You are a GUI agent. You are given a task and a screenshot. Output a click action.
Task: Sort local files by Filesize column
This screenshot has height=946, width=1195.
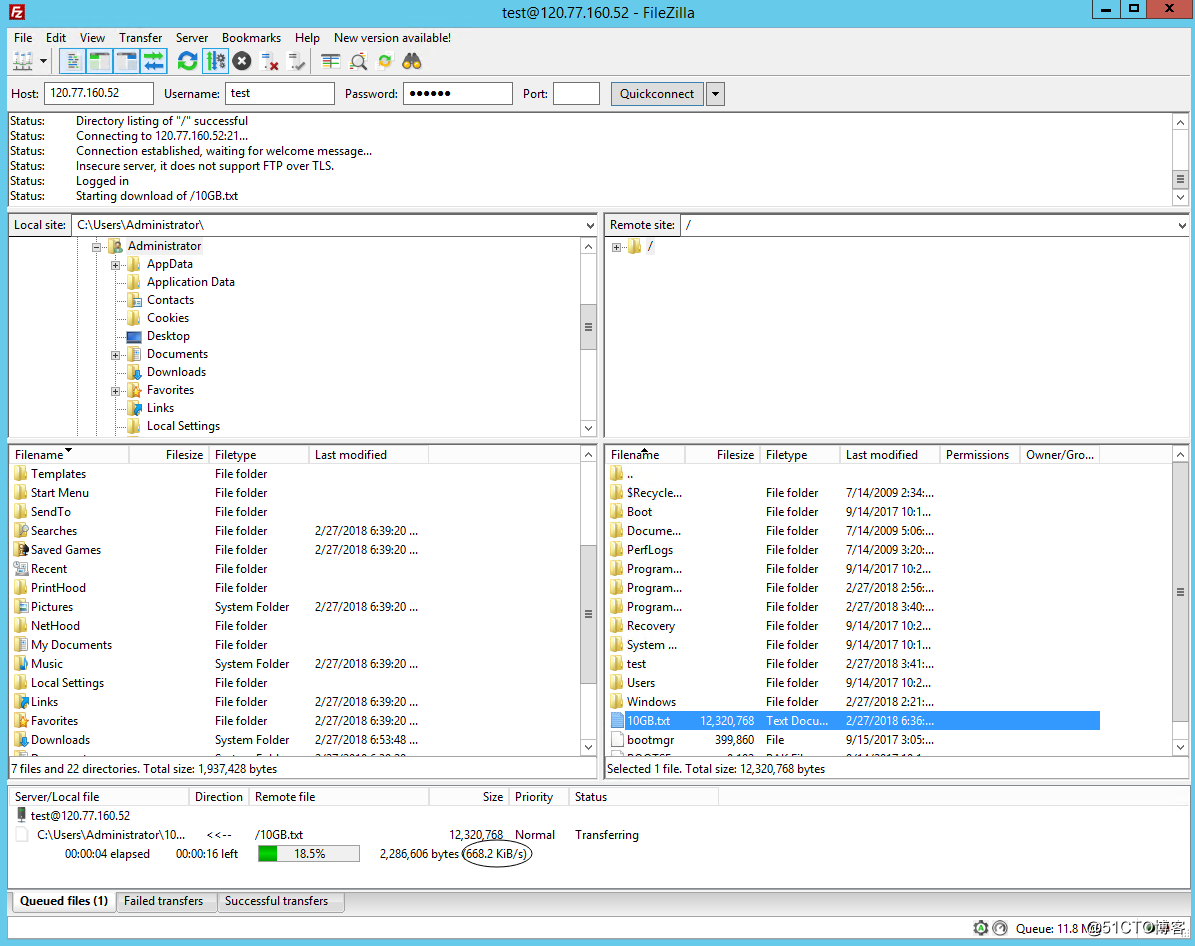168,454
